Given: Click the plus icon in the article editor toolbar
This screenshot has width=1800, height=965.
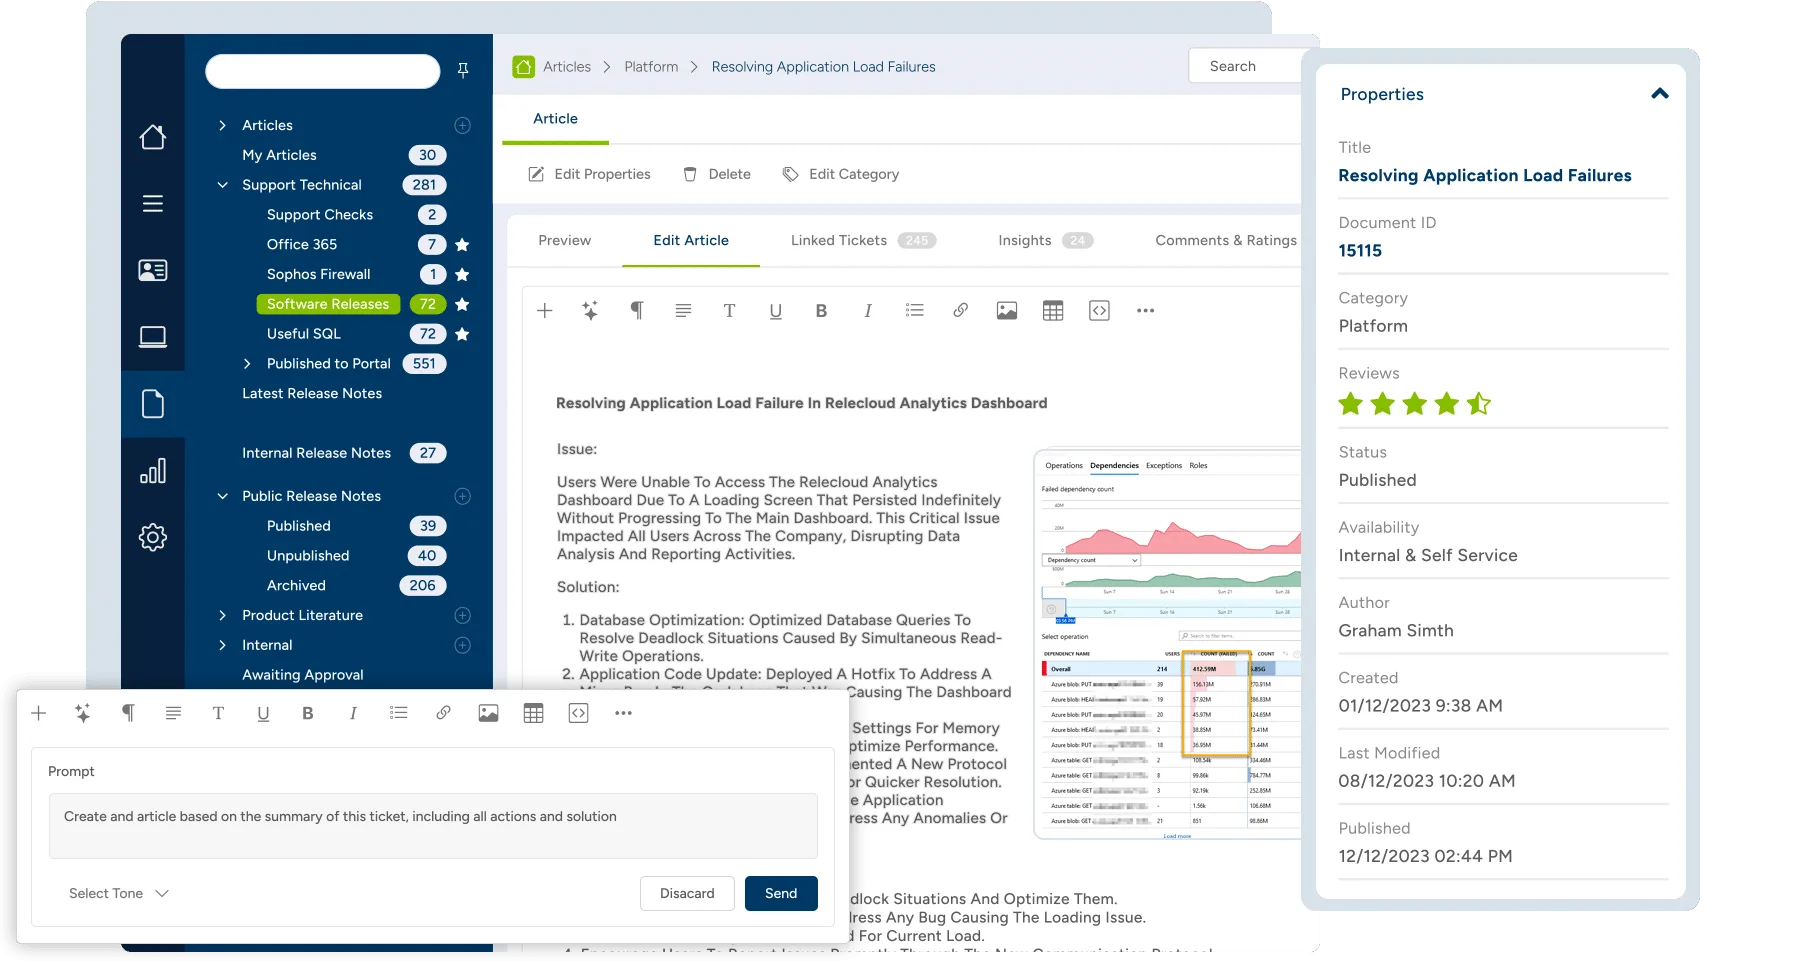Looking at the screenshot, I should pos(545,311).
